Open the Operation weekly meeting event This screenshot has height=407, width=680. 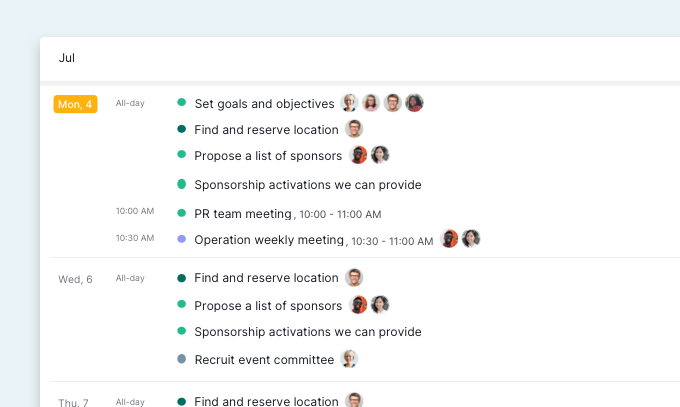[x=269, y=240]
